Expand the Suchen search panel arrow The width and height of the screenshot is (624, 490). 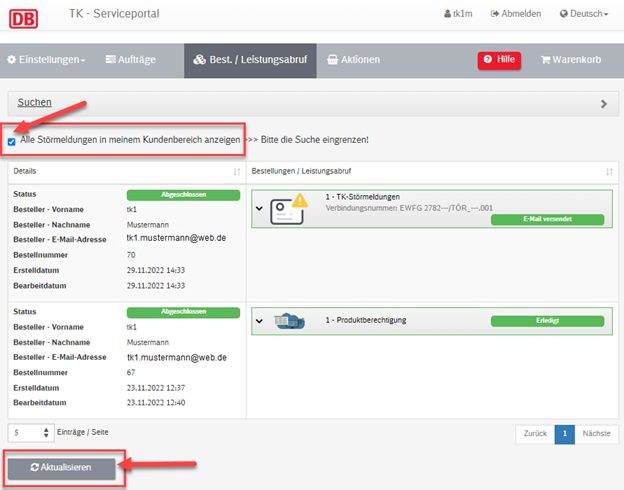pos(603,103)
